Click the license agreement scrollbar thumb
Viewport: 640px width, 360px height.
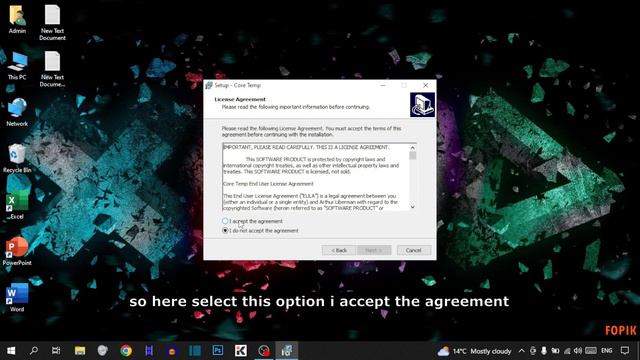413,156
